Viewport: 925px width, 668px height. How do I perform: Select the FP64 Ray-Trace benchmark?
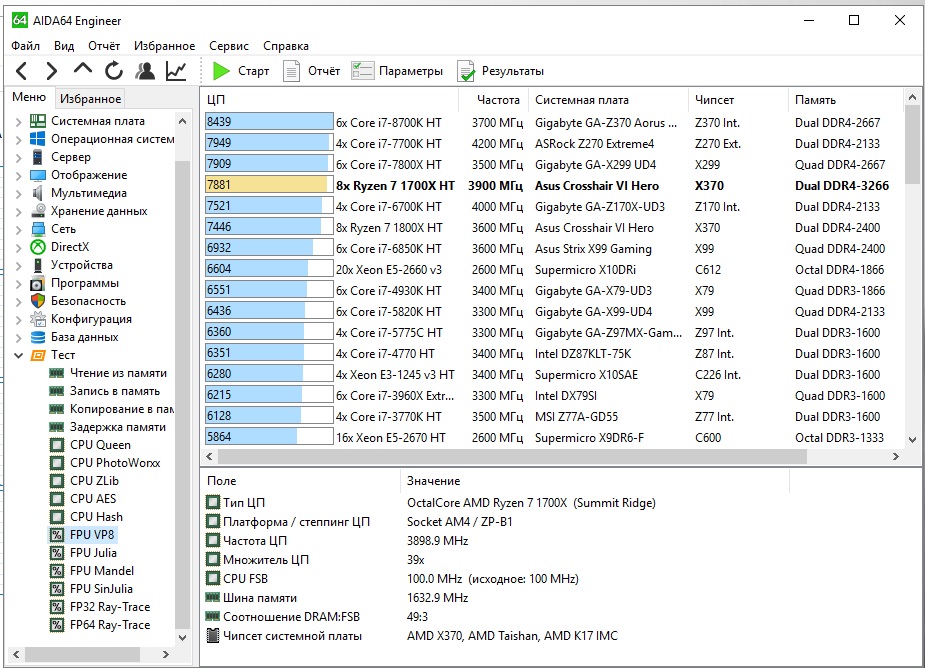110,625
